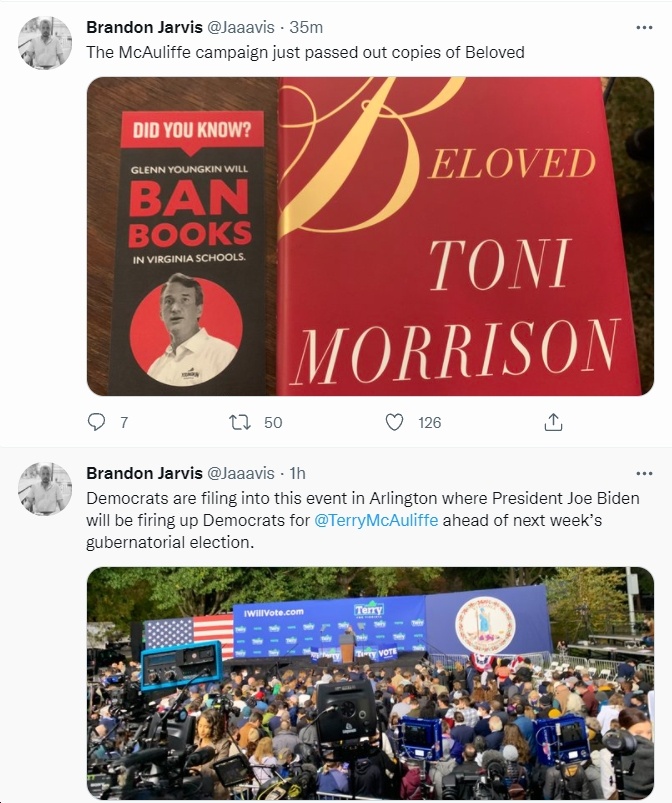This screenshot has width=672, height=803.
Task: View the Beloved book cover photo
Action: pyautogui.click(x=370, y=236)
